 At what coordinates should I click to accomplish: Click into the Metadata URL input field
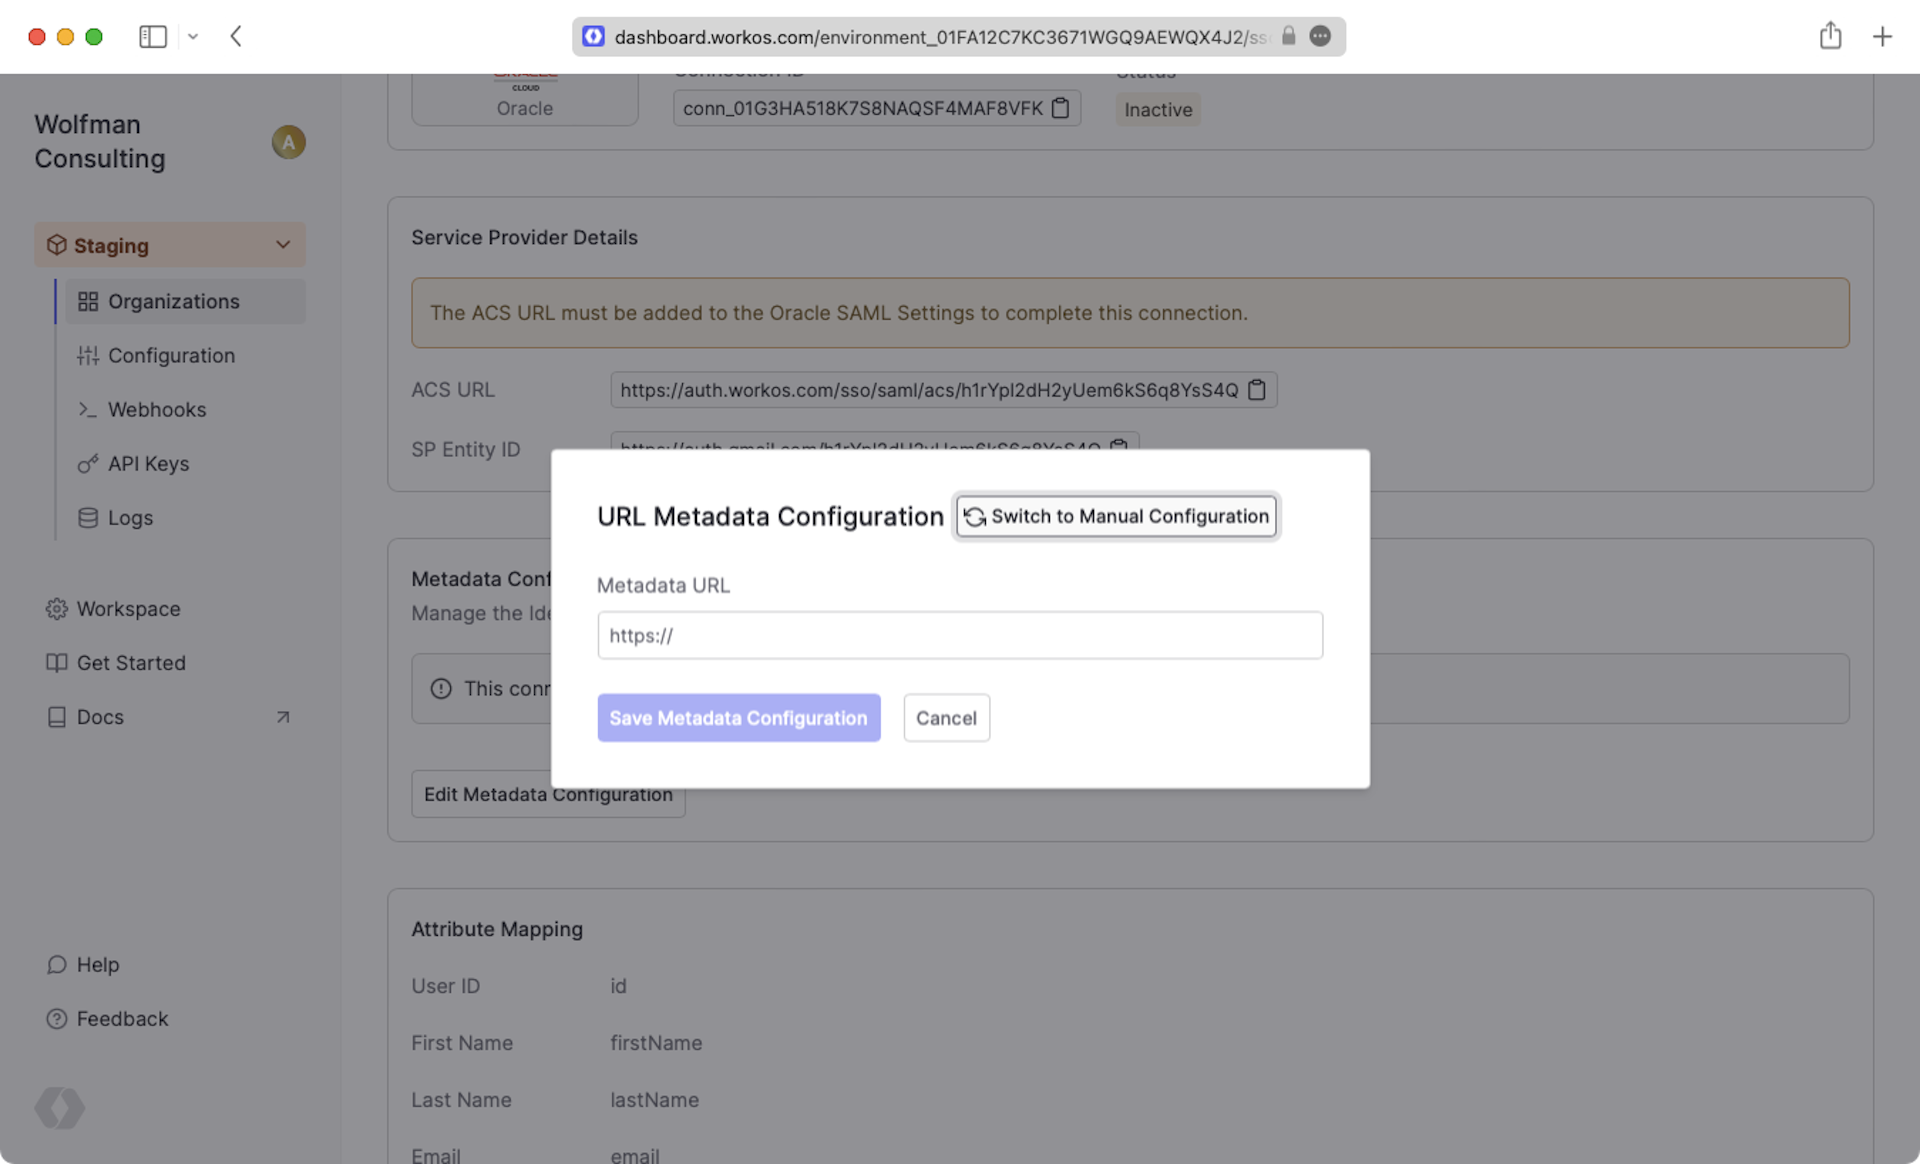pyautogui.click(x=959, y=635)
